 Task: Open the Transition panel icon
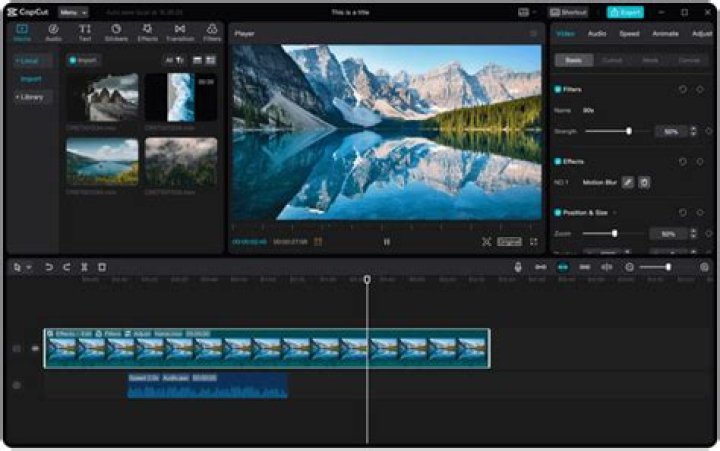coord(180,32)
